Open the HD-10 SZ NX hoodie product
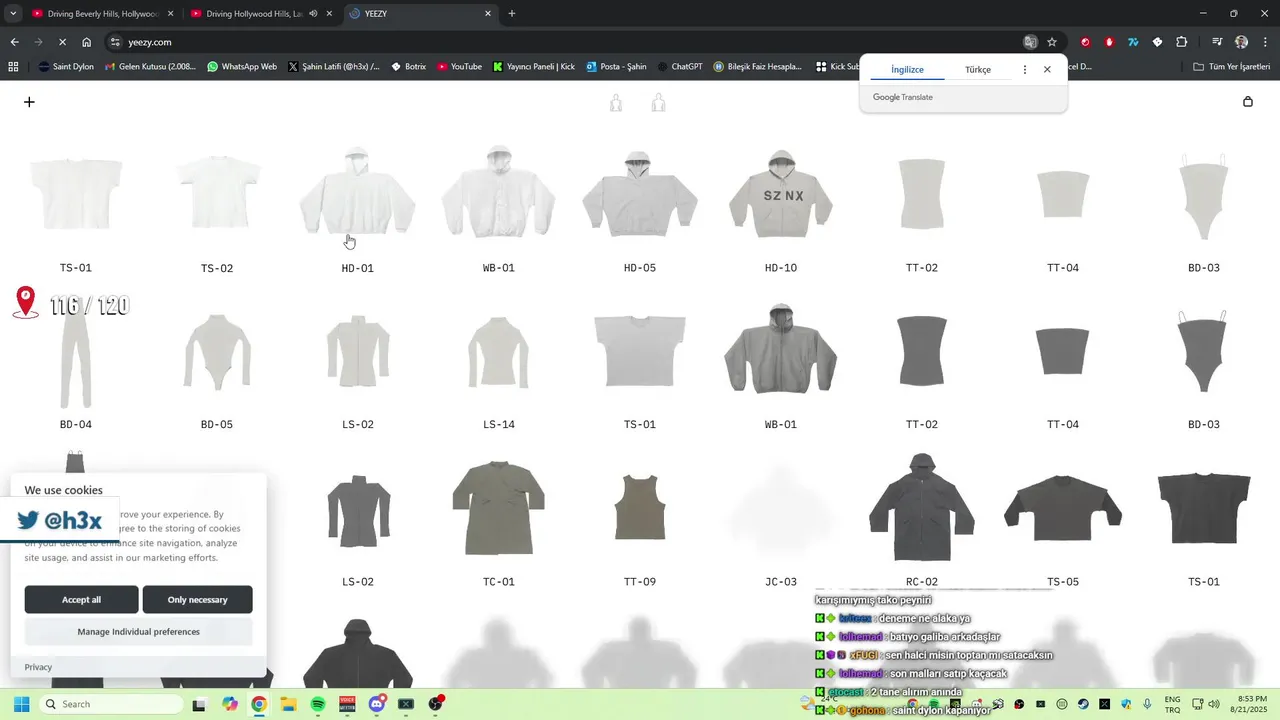Screen dimensions: 1280x720 coord(781,194)
